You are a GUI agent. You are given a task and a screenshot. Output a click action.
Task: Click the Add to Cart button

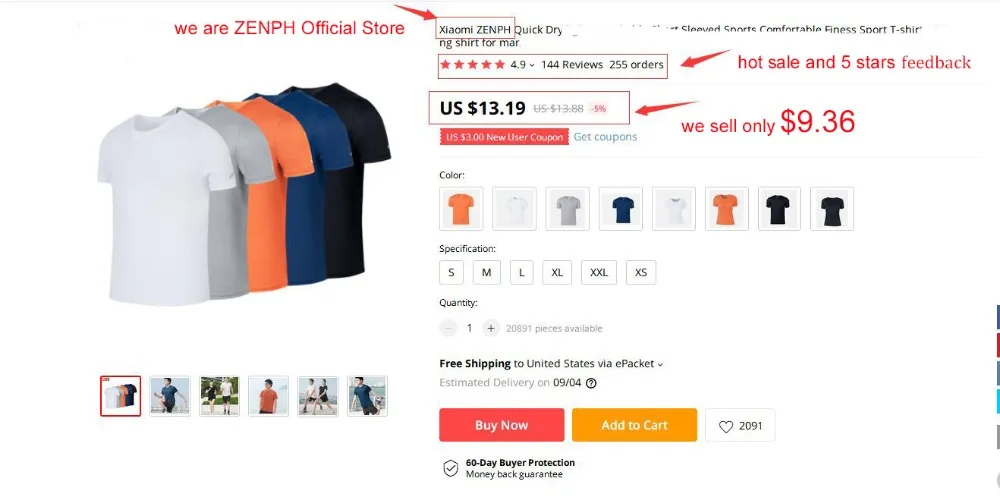[x=635, y=425]
